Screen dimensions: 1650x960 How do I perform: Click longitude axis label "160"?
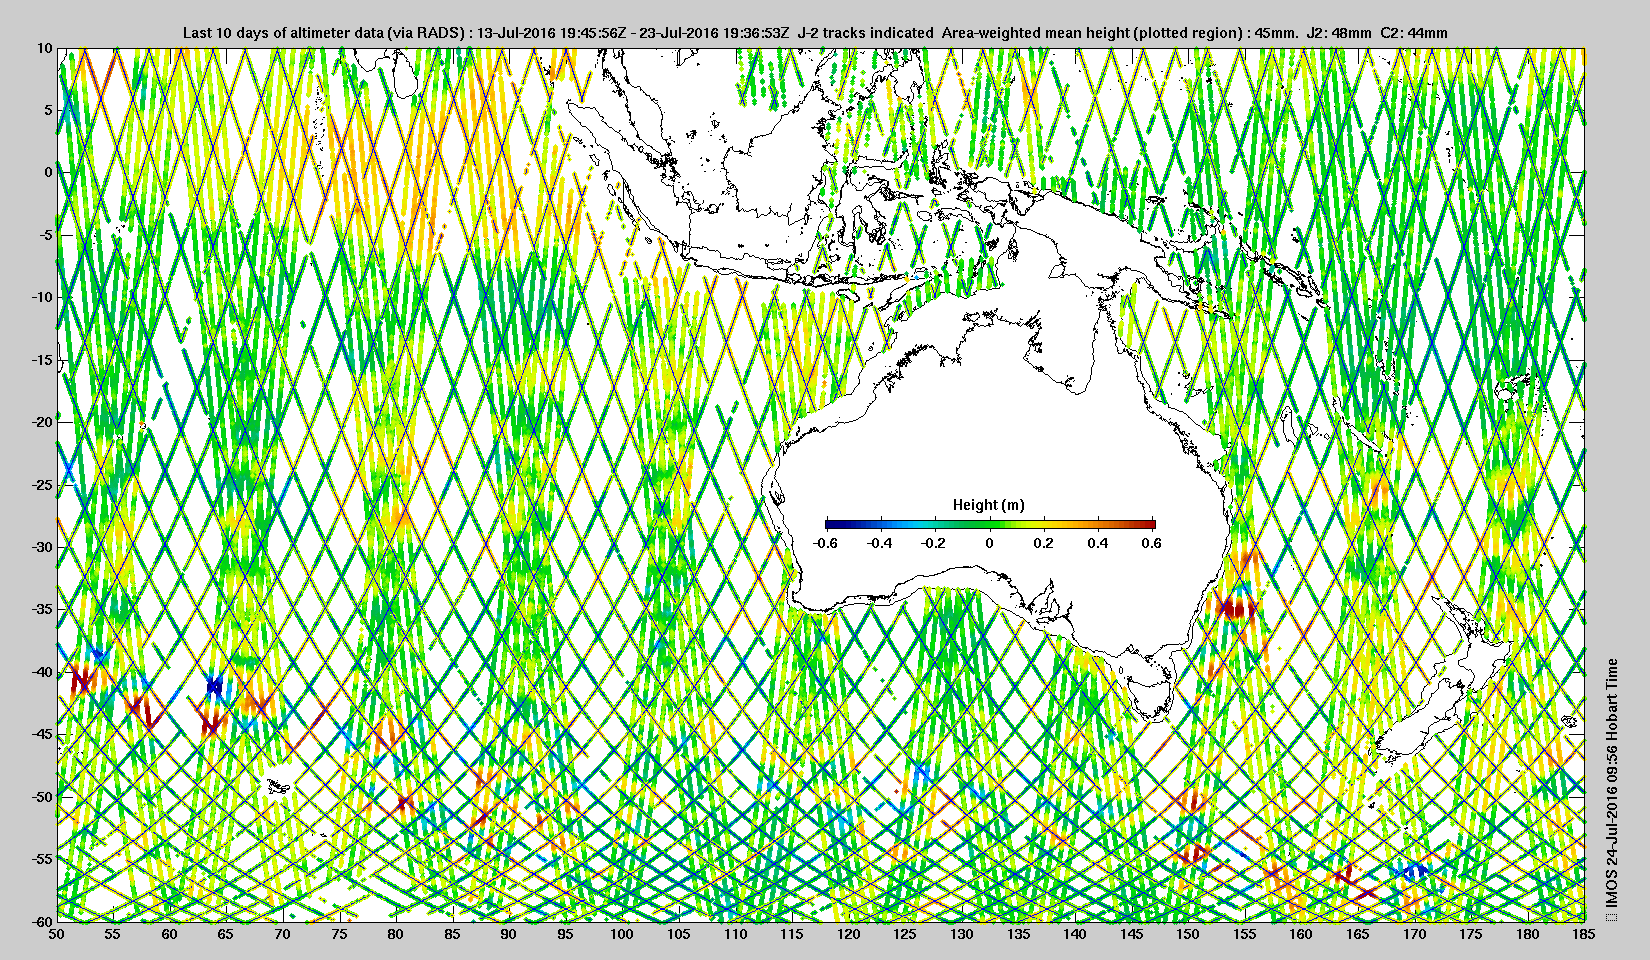click(x=1301, y=934)
